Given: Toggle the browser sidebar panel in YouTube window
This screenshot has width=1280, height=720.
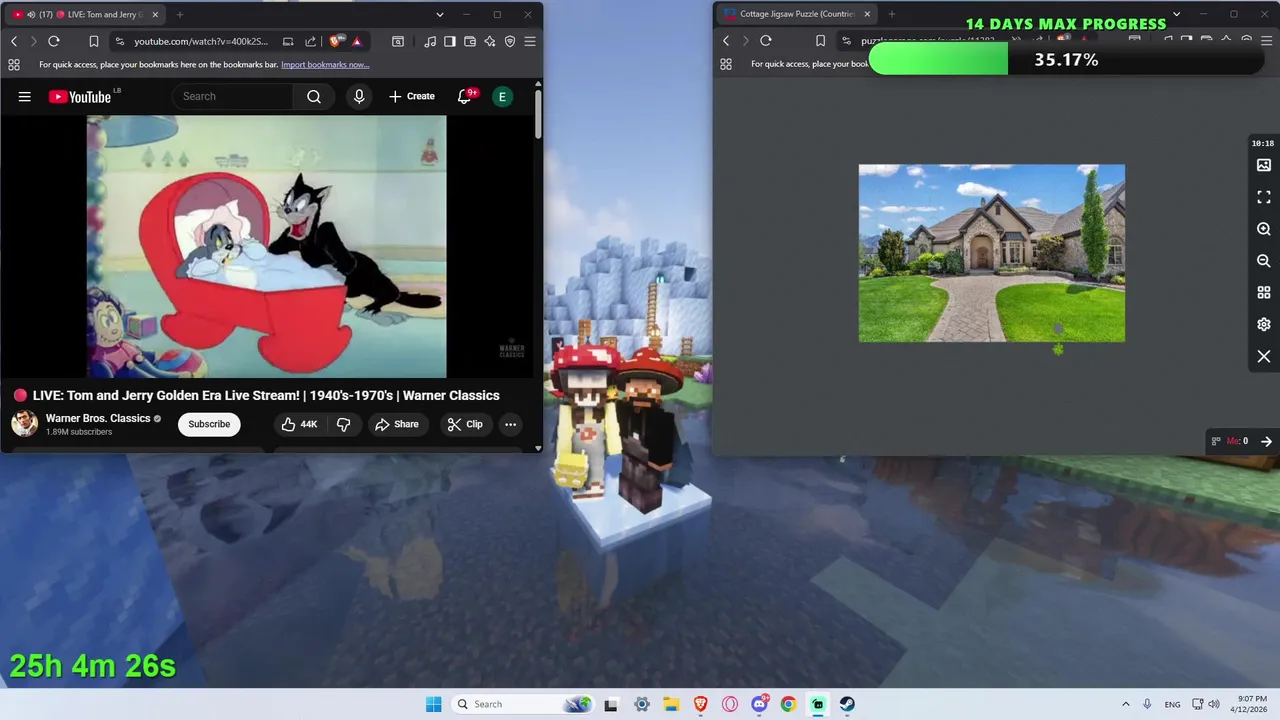Looking at the screenshot, I should (450, 41).
